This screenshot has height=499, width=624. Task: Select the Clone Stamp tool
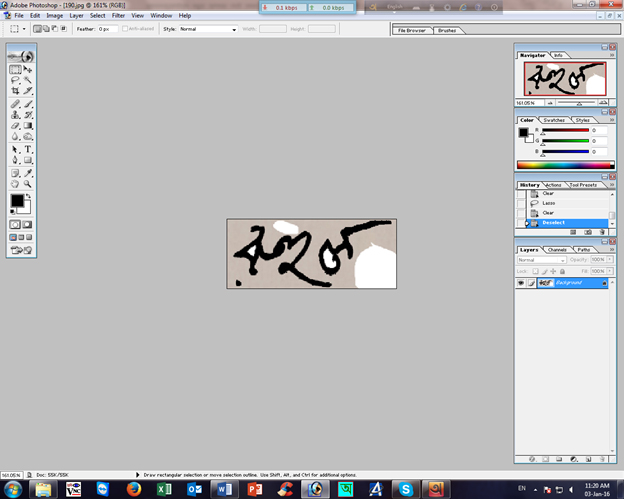pyautogui.click(x=15, y=115)
